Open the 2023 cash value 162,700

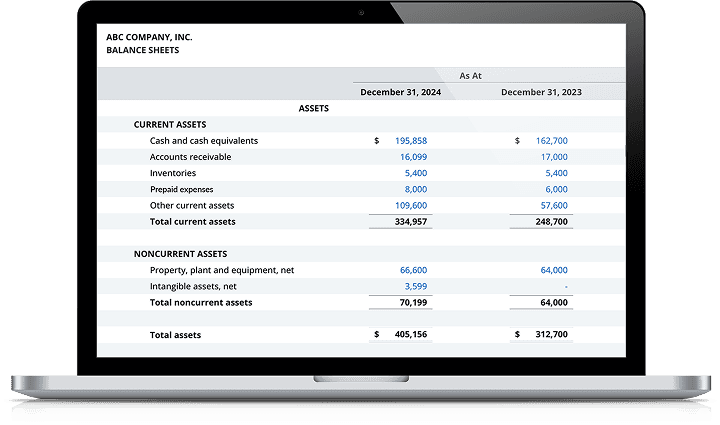[x=551, y=141]
